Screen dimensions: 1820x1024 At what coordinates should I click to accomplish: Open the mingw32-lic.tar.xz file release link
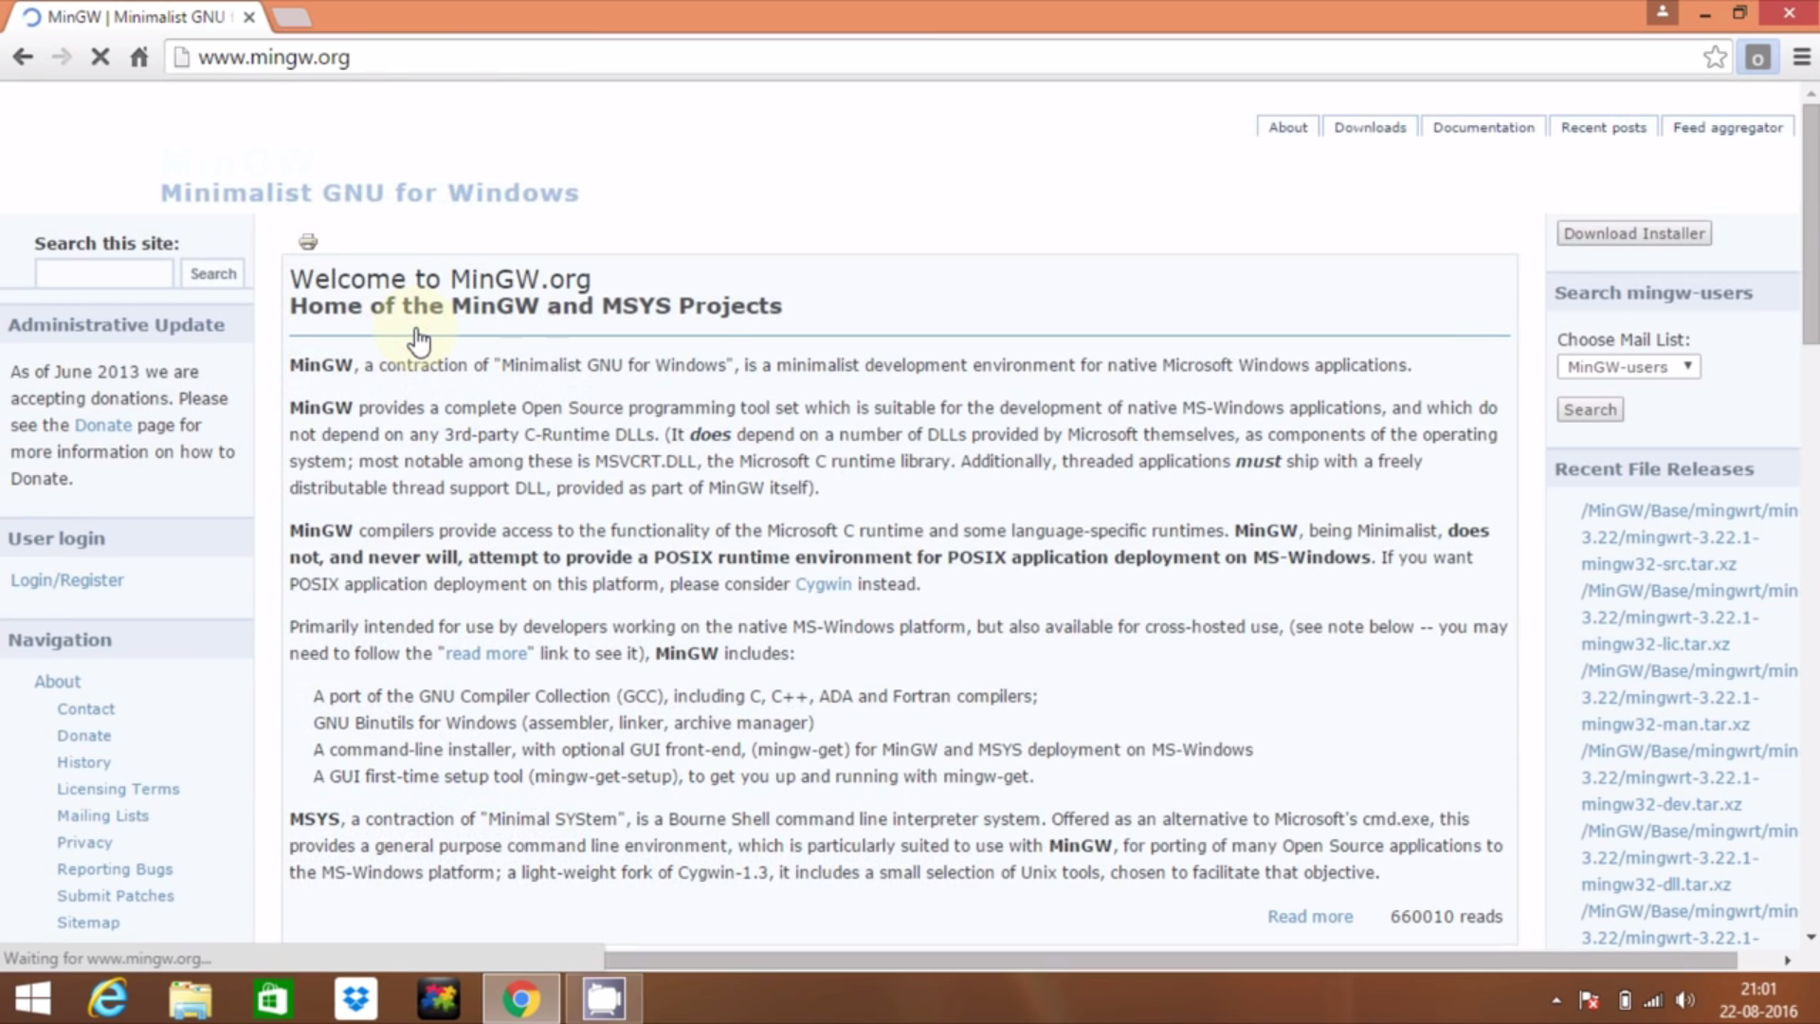click(1689, 617)
